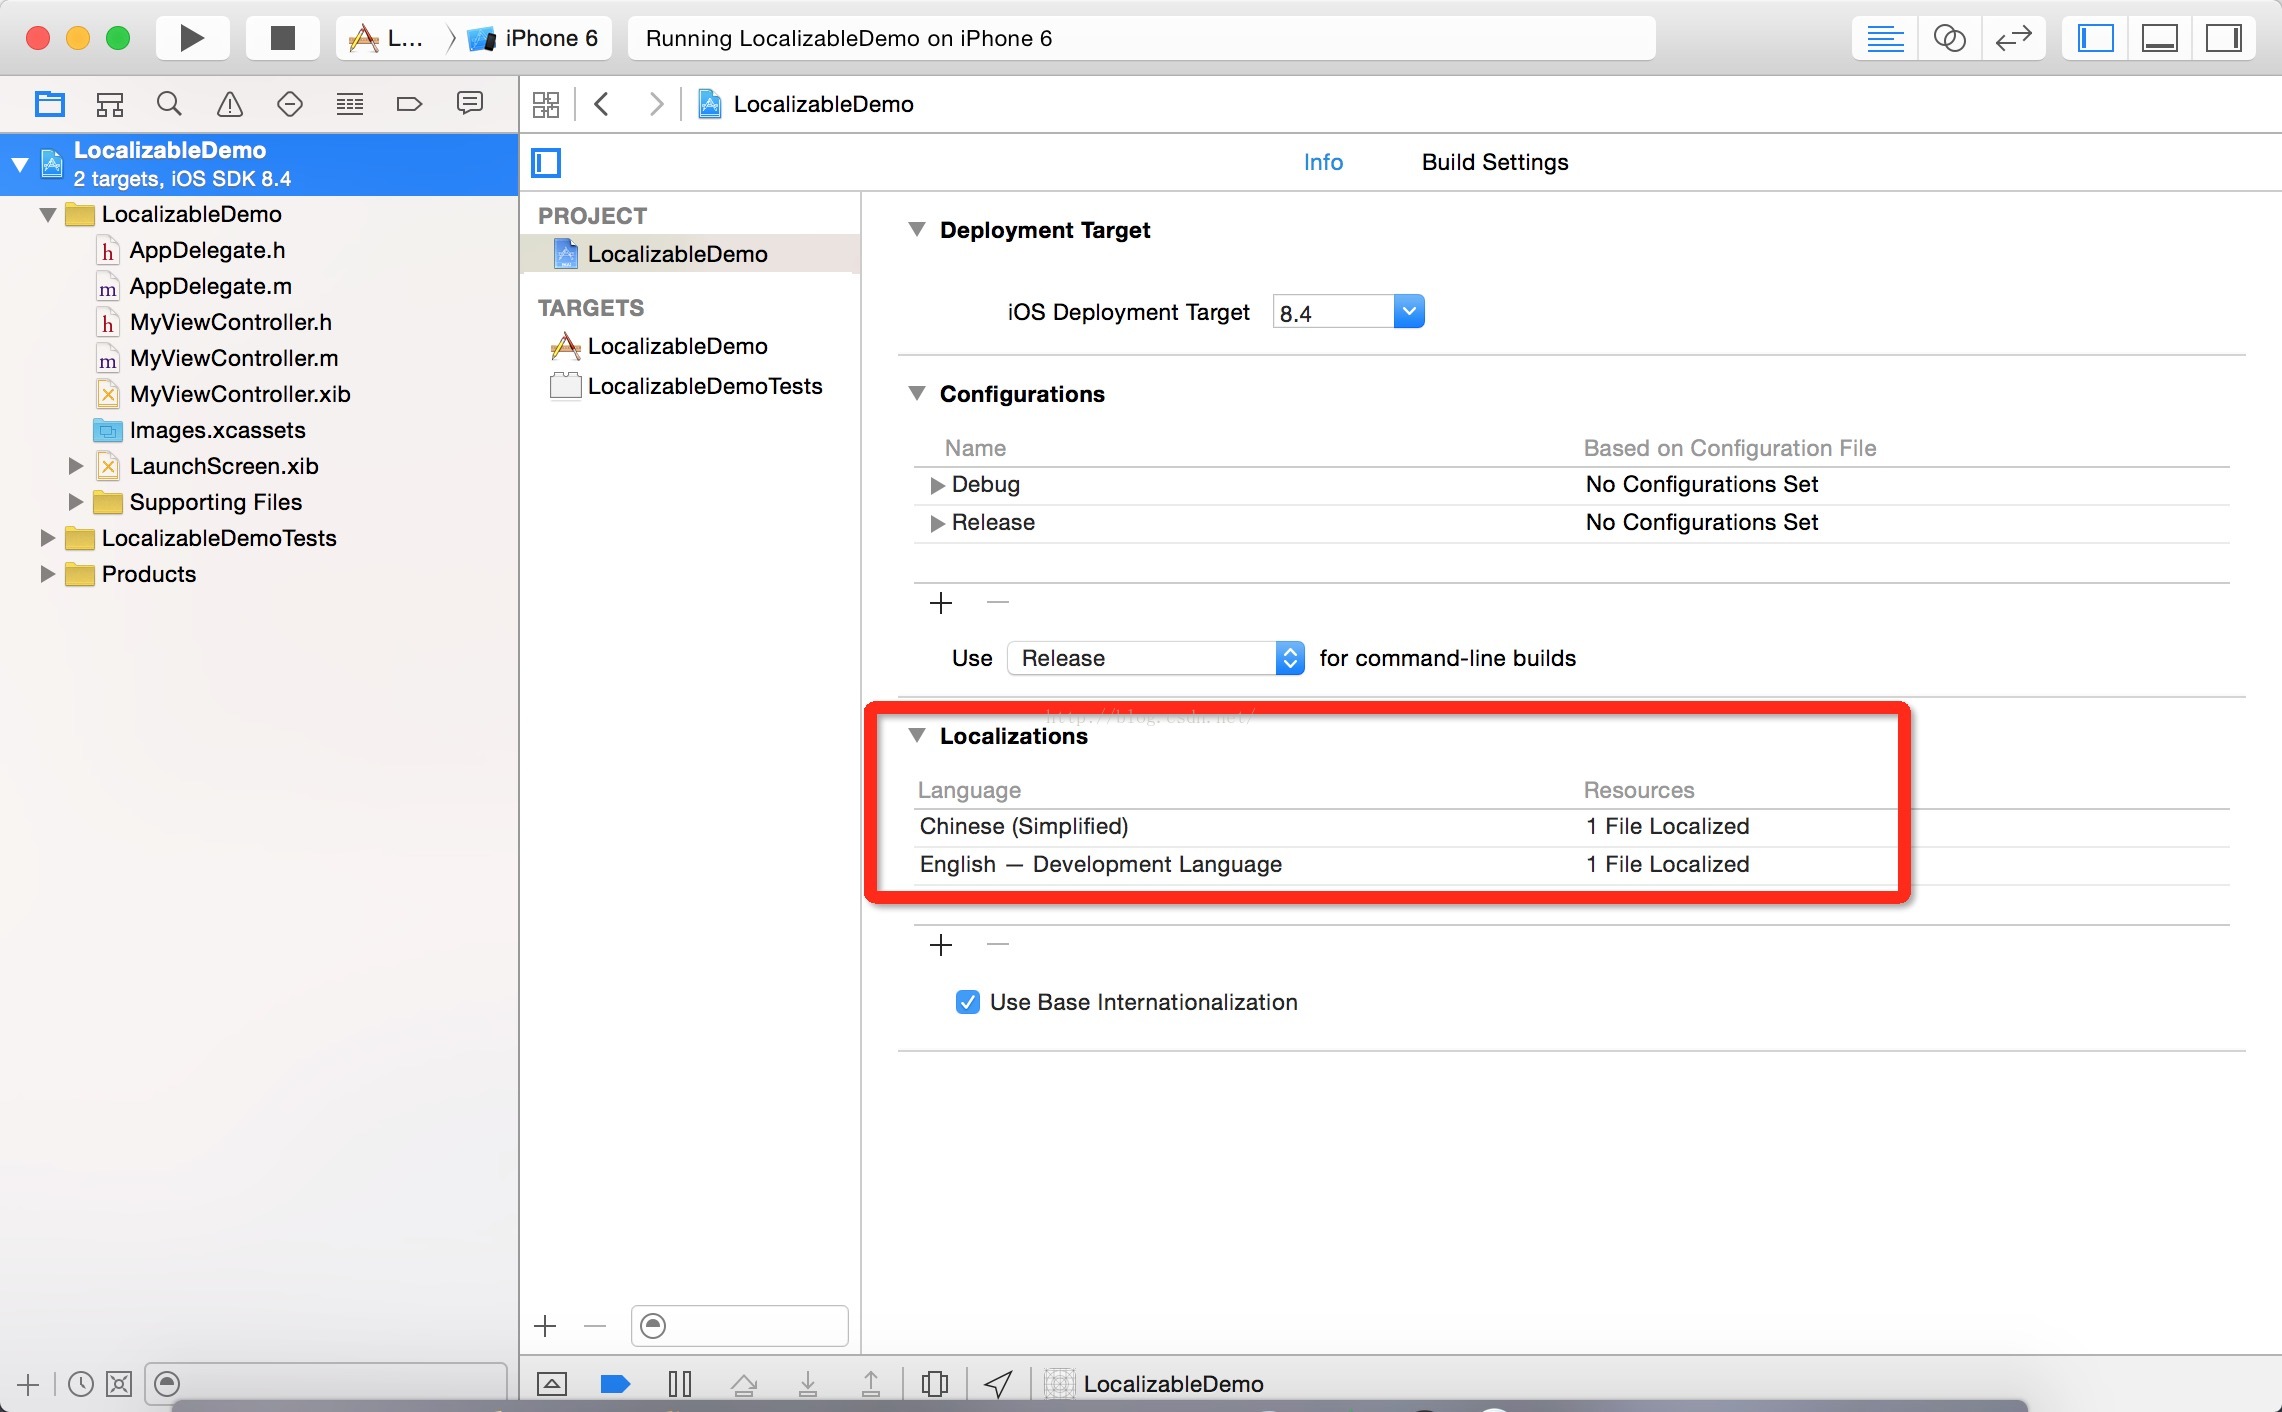This screenshot has width=2282, height=1412.
Task: Open the scheme selector labeled L...
Action: point(386,38)
